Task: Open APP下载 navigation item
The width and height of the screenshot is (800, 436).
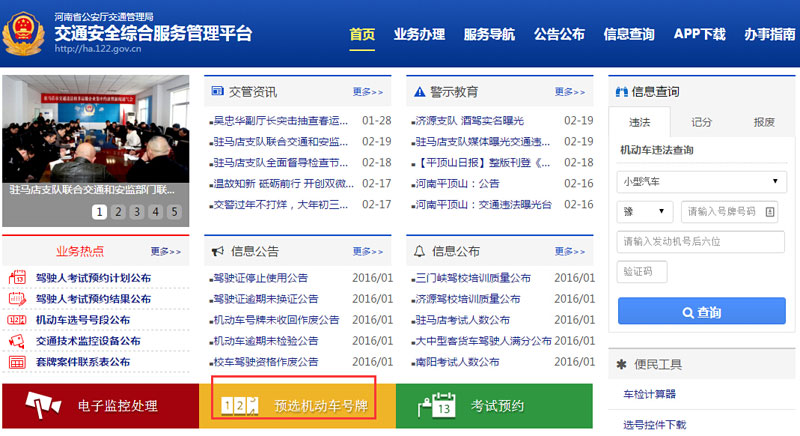Action: pos(699,34)
